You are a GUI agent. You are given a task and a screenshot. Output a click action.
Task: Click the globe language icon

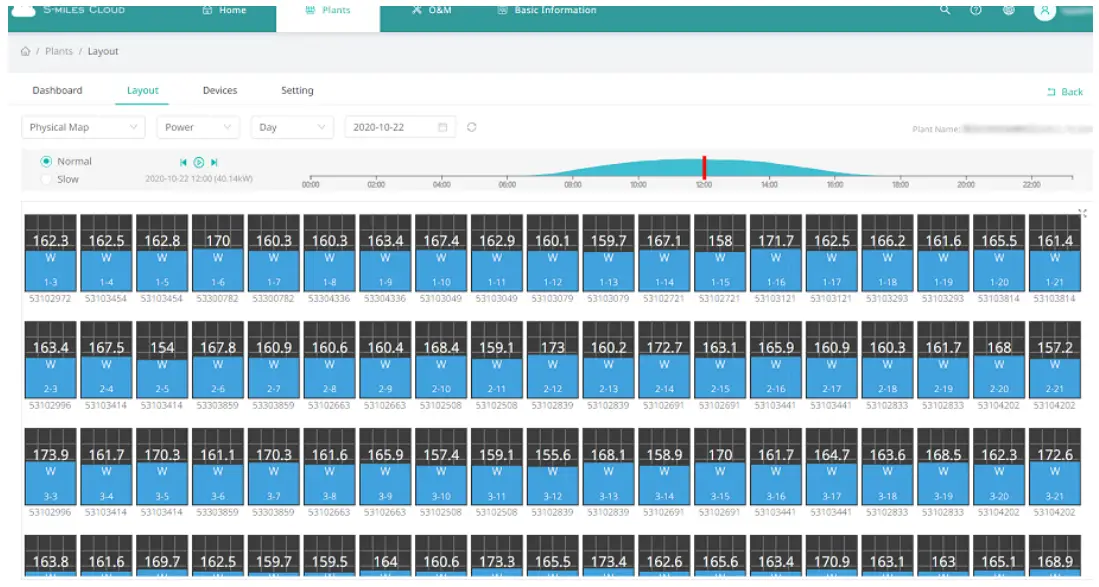click(x=1008, y=10)
